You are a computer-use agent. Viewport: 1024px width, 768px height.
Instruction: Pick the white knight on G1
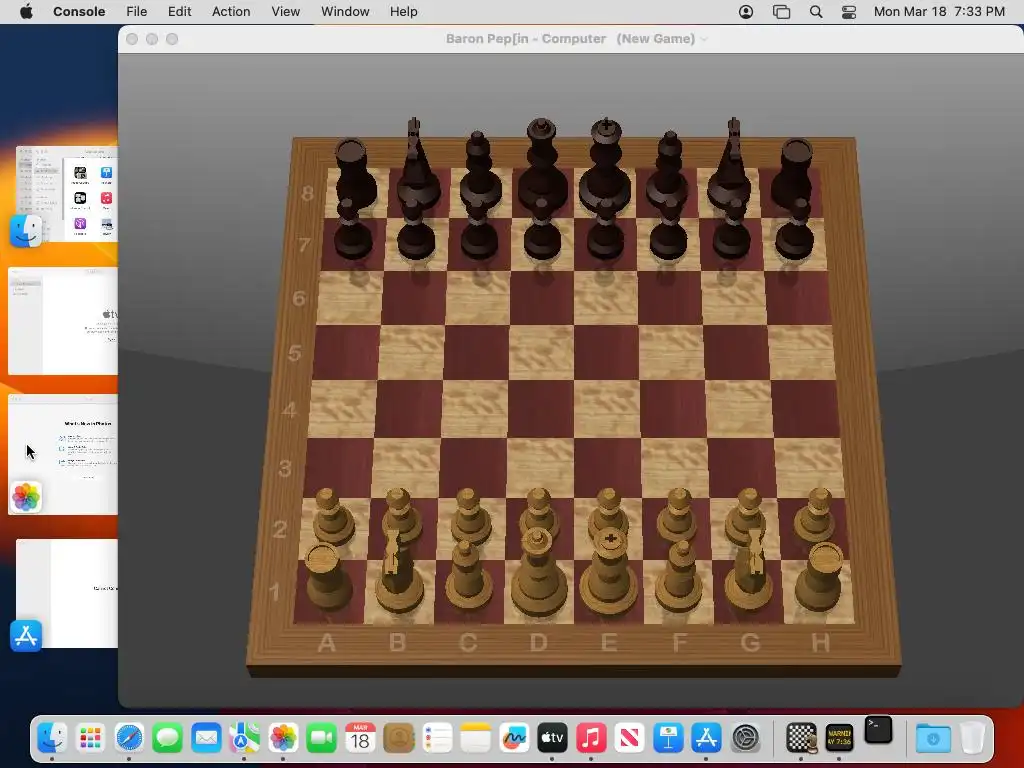point(751,569)
